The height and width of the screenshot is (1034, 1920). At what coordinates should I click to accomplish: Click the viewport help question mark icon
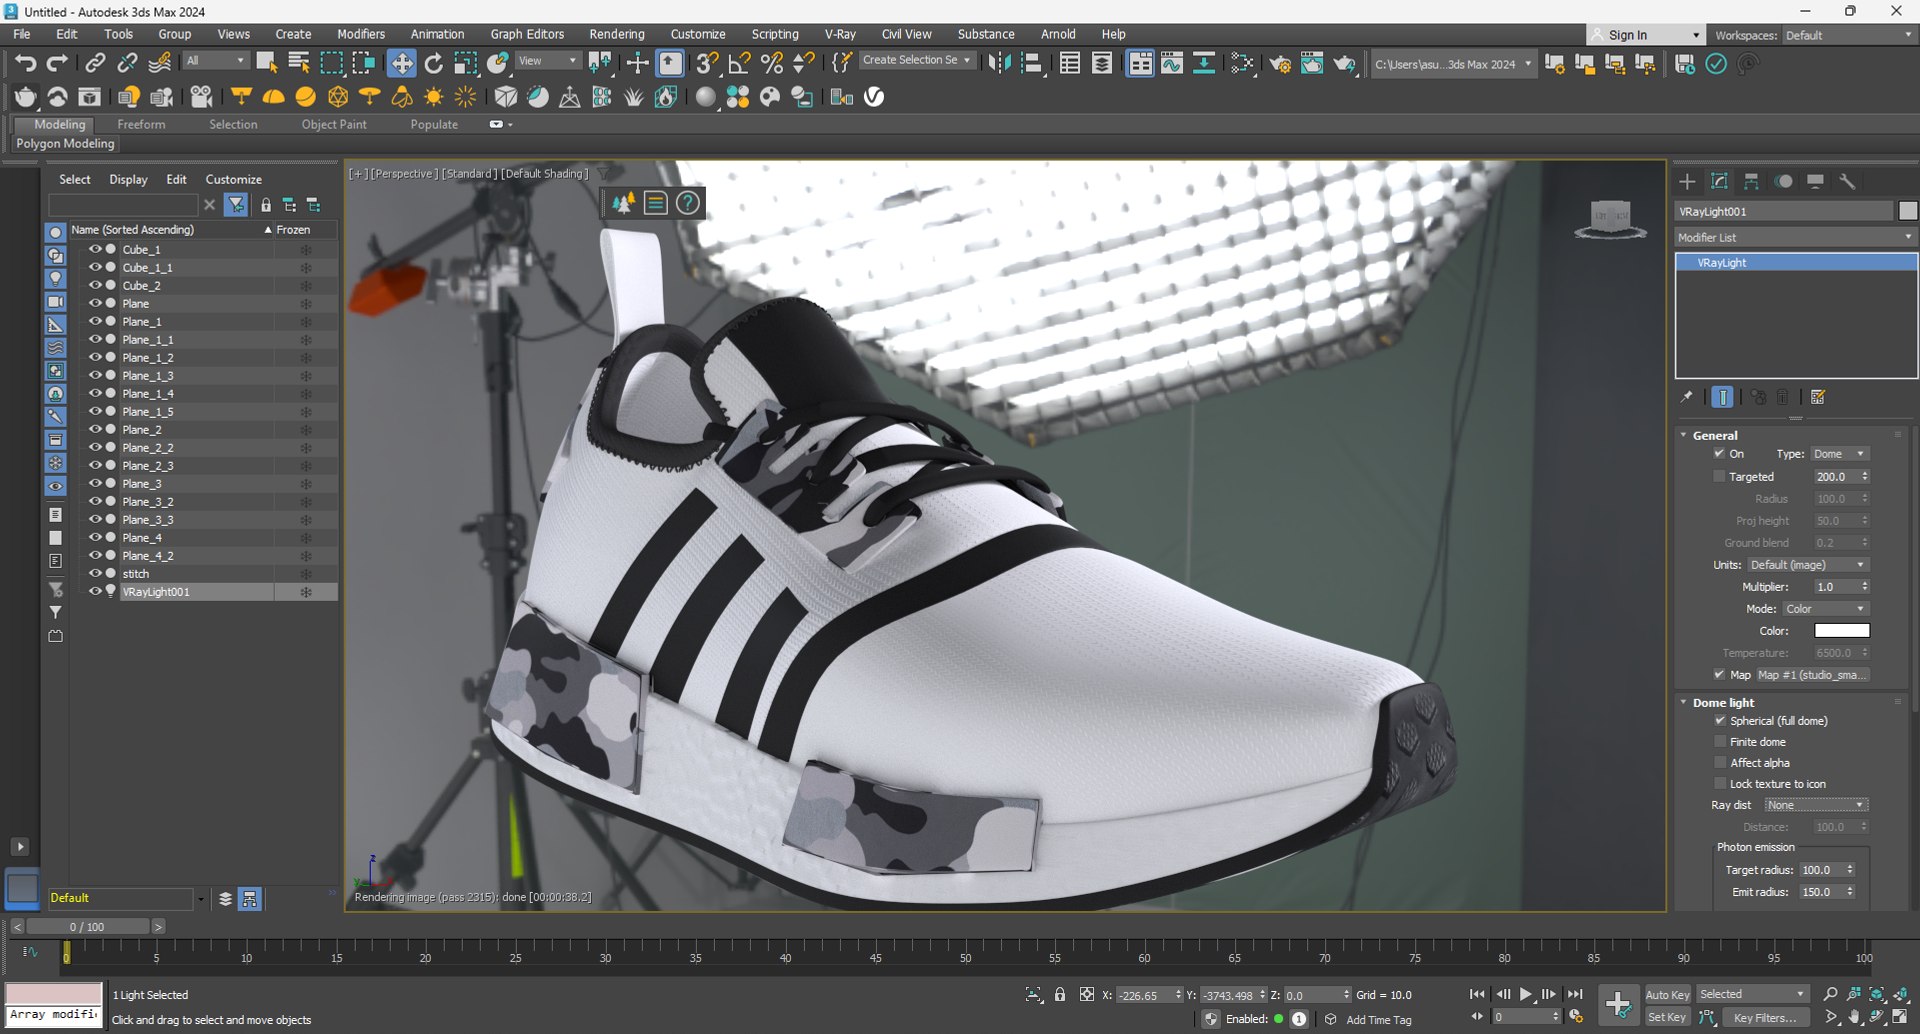(688, 203)
